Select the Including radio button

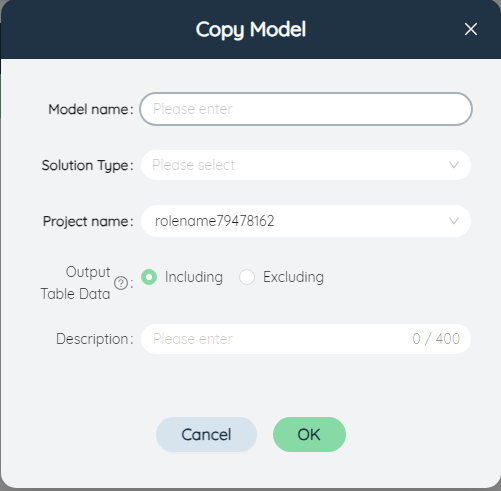click(149, 277)
